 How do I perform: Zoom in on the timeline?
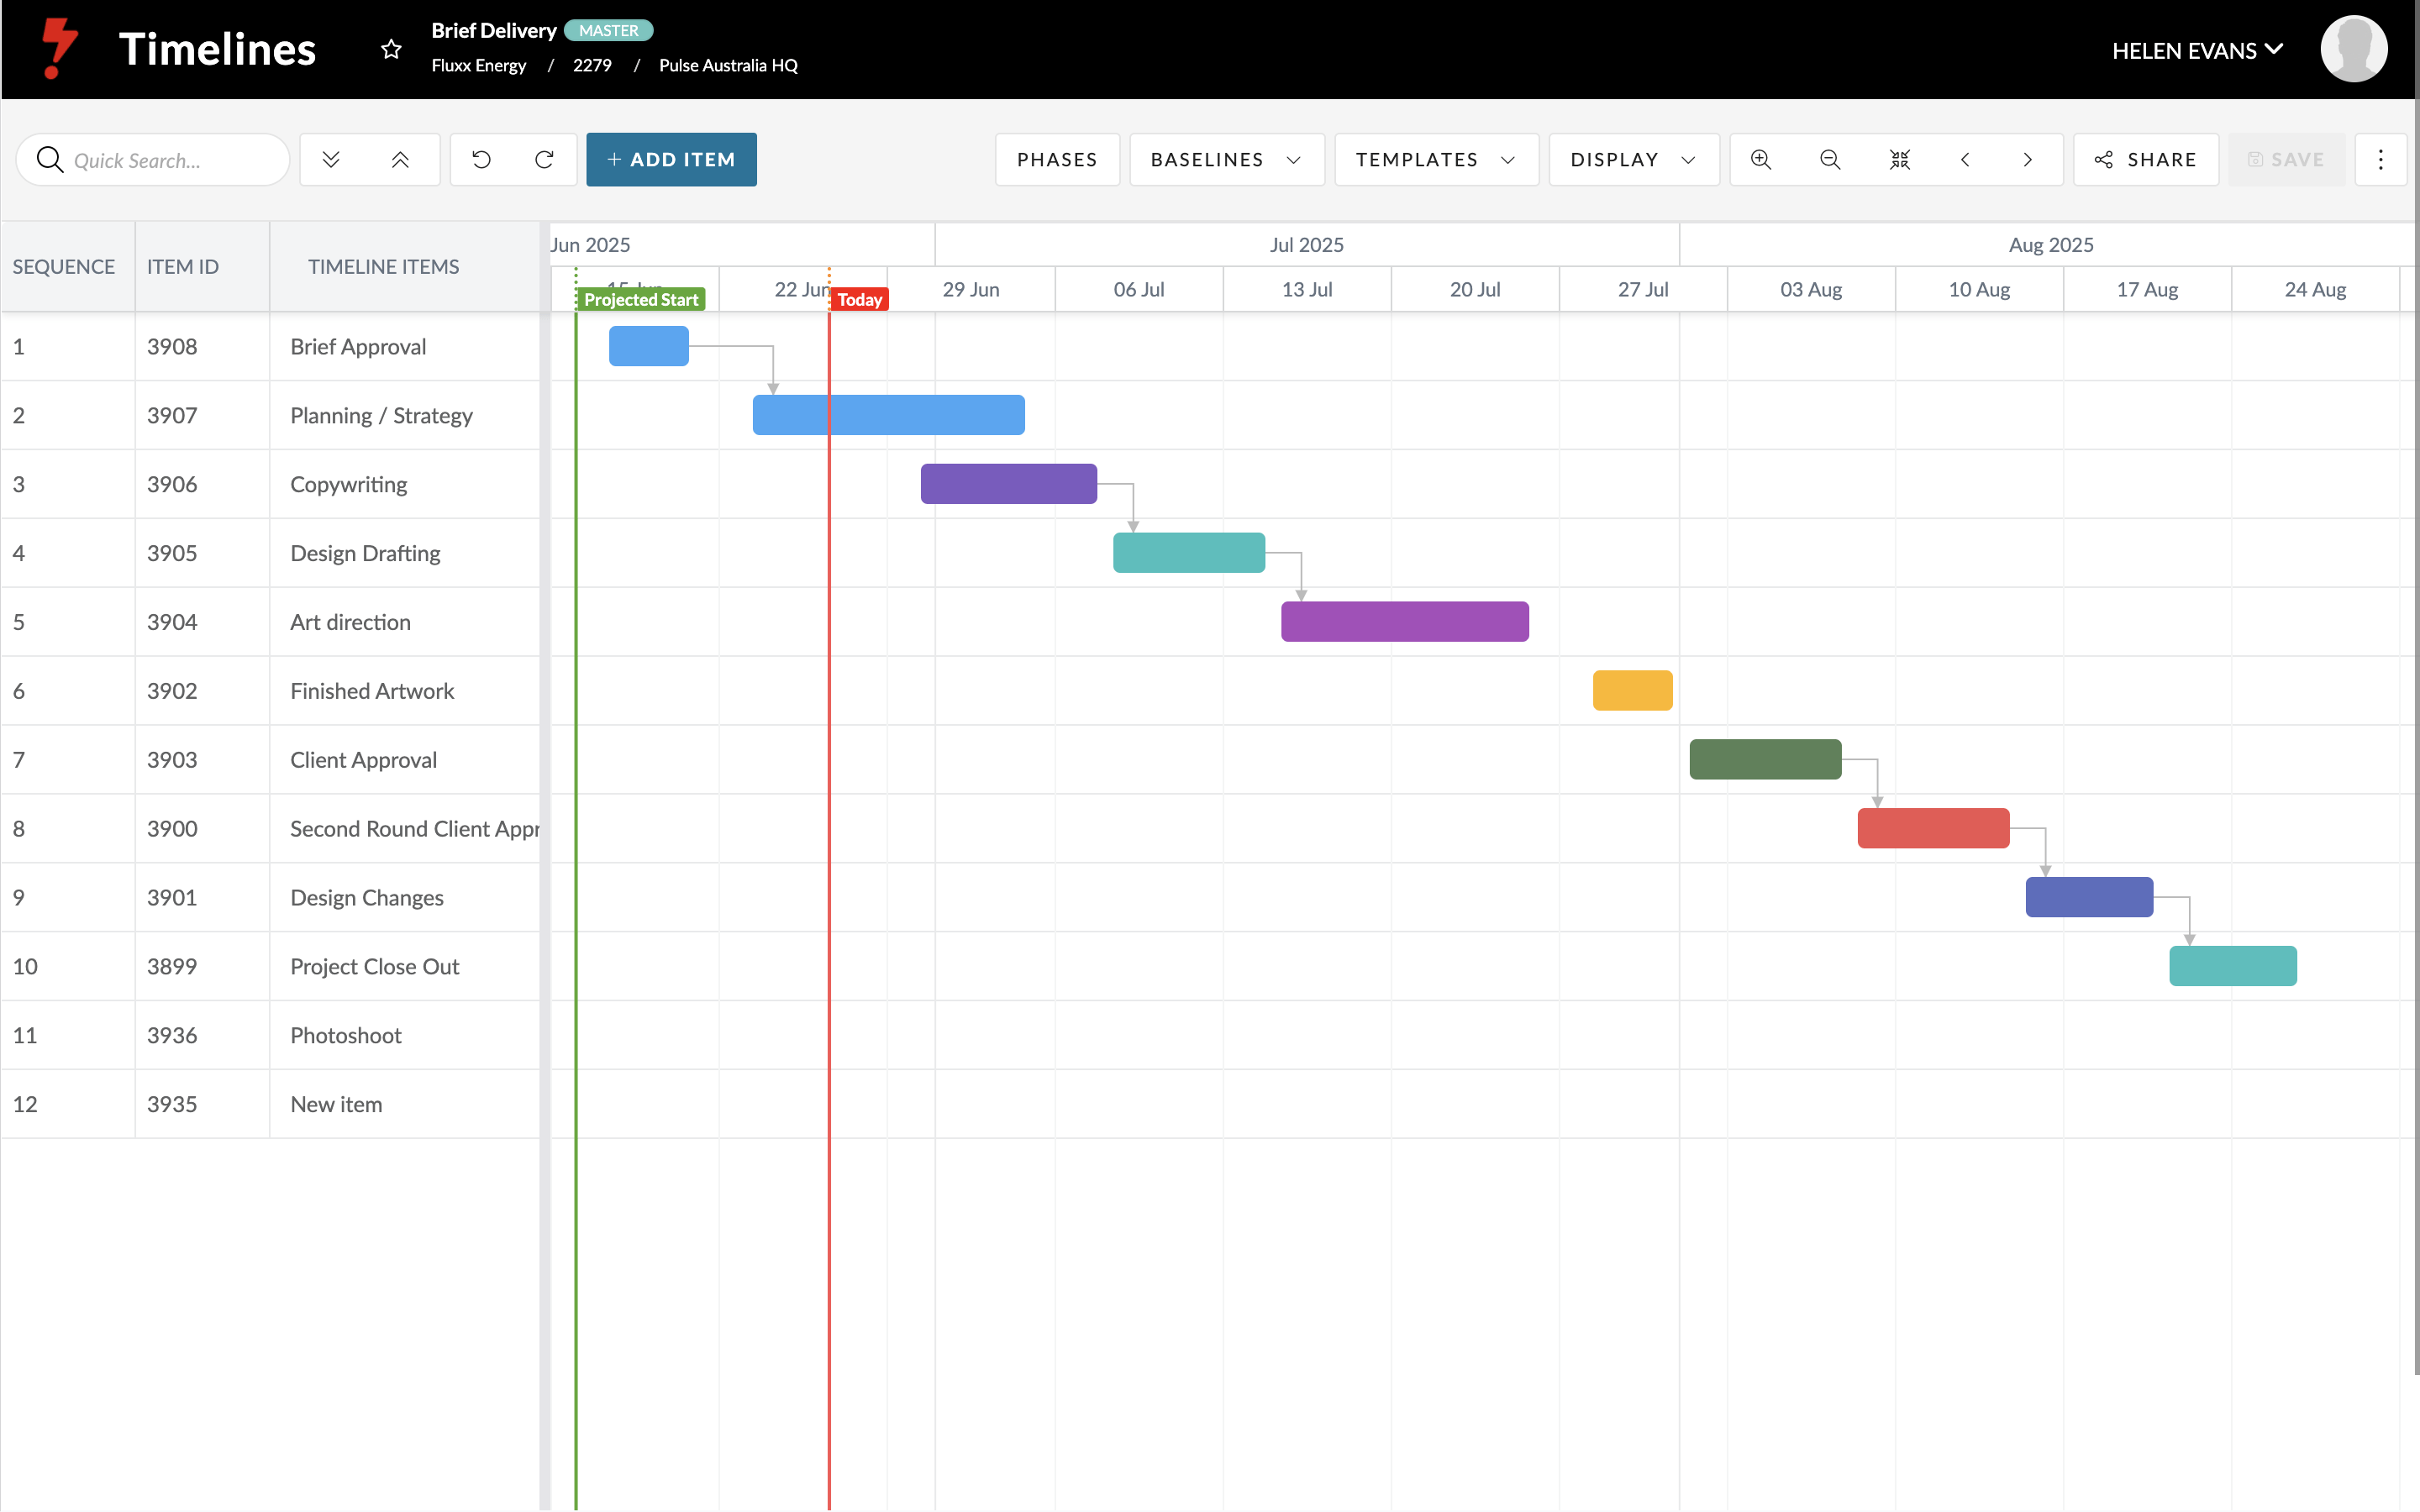click(1761, 160)
